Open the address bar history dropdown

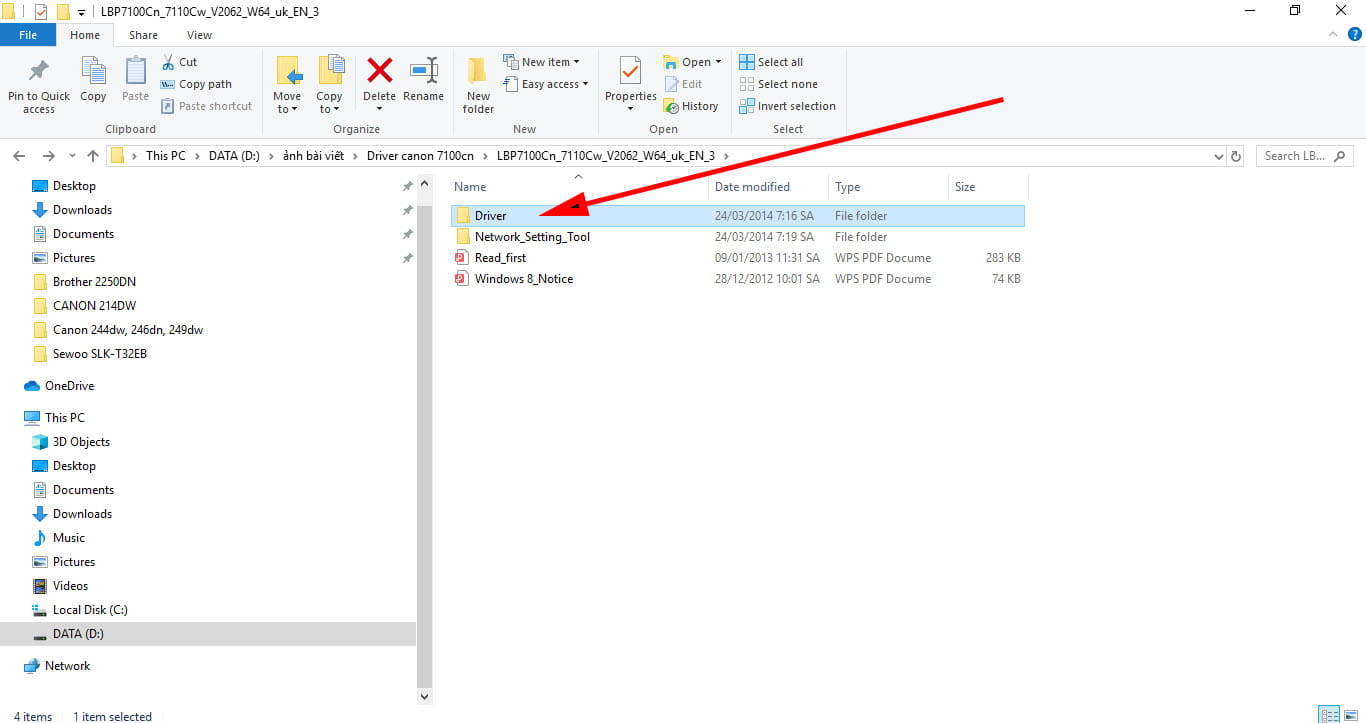pos(1218,156)
